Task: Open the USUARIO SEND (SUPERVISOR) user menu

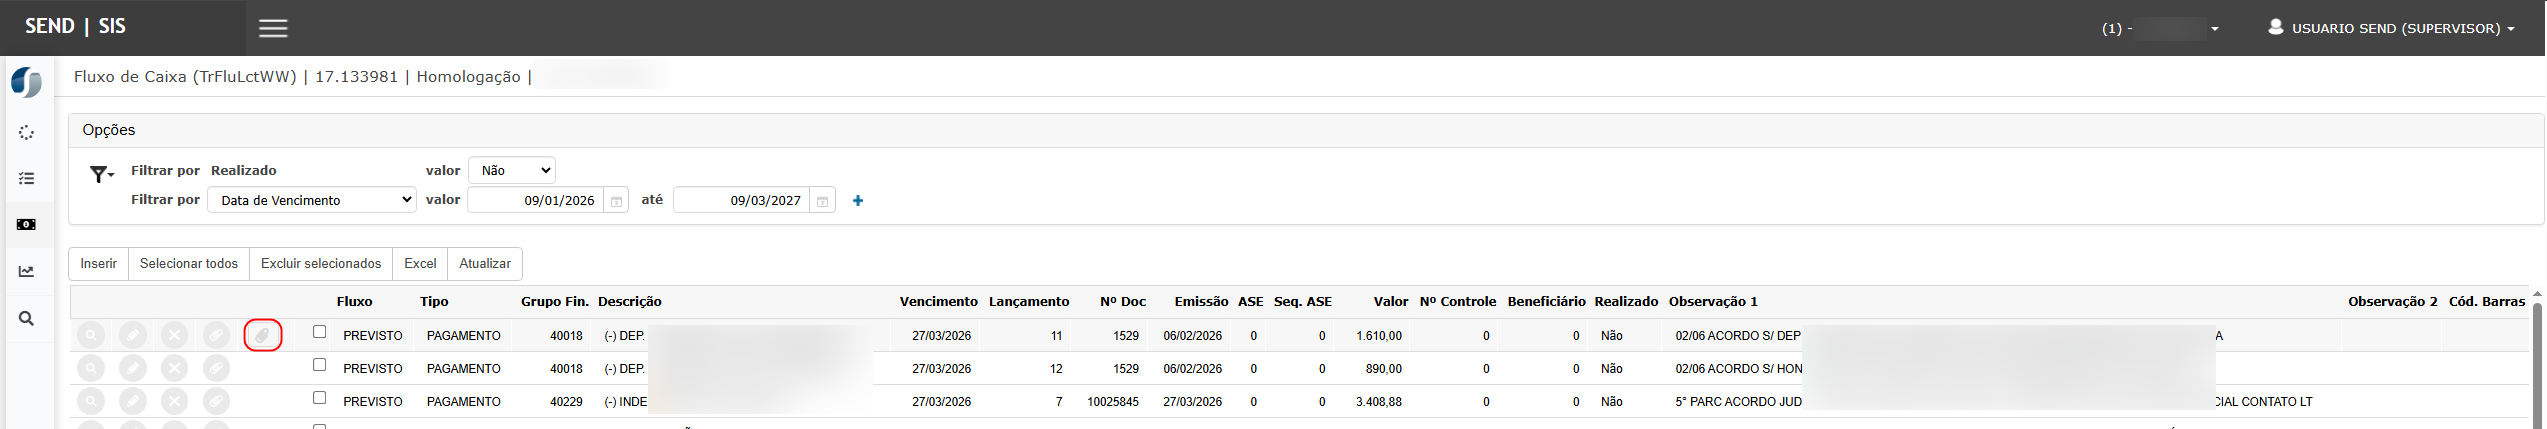Action: click(x=2390, y=28)
